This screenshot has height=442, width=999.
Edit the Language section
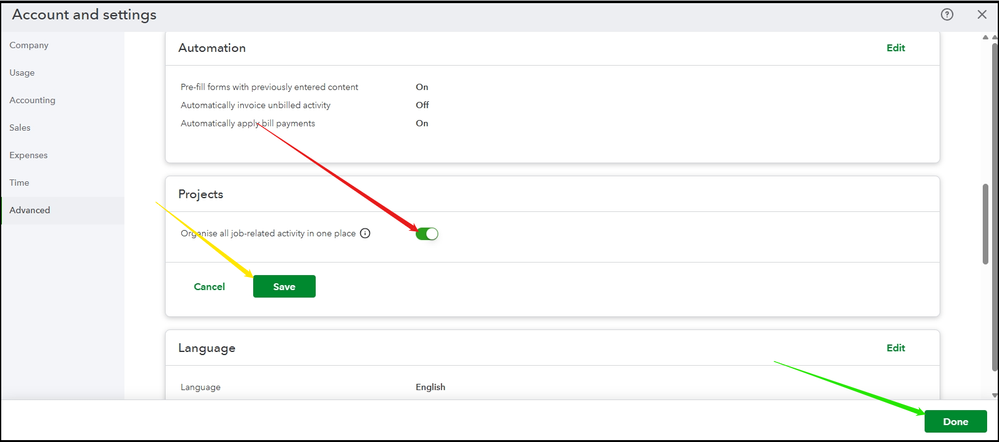click(895, 348)
